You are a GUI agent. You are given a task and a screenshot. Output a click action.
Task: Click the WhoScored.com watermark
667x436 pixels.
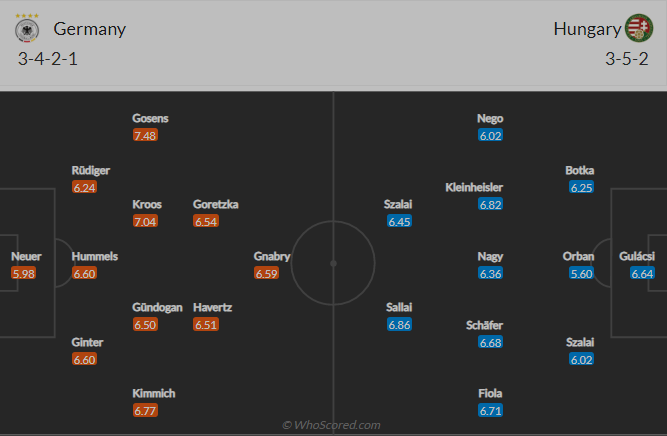(x=331, y=425)
